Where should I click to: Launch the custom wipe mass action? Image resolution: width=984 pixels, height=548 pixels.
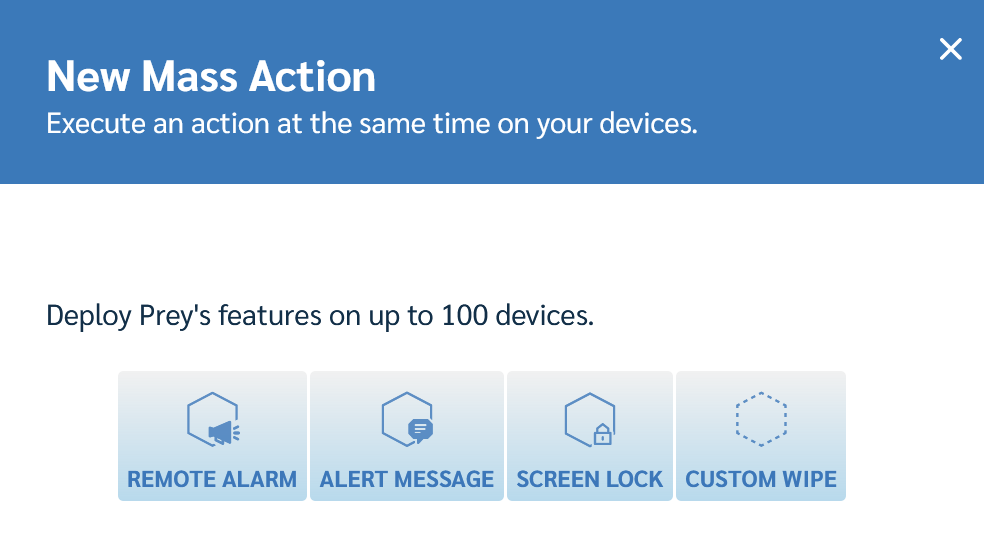[761, 436]
